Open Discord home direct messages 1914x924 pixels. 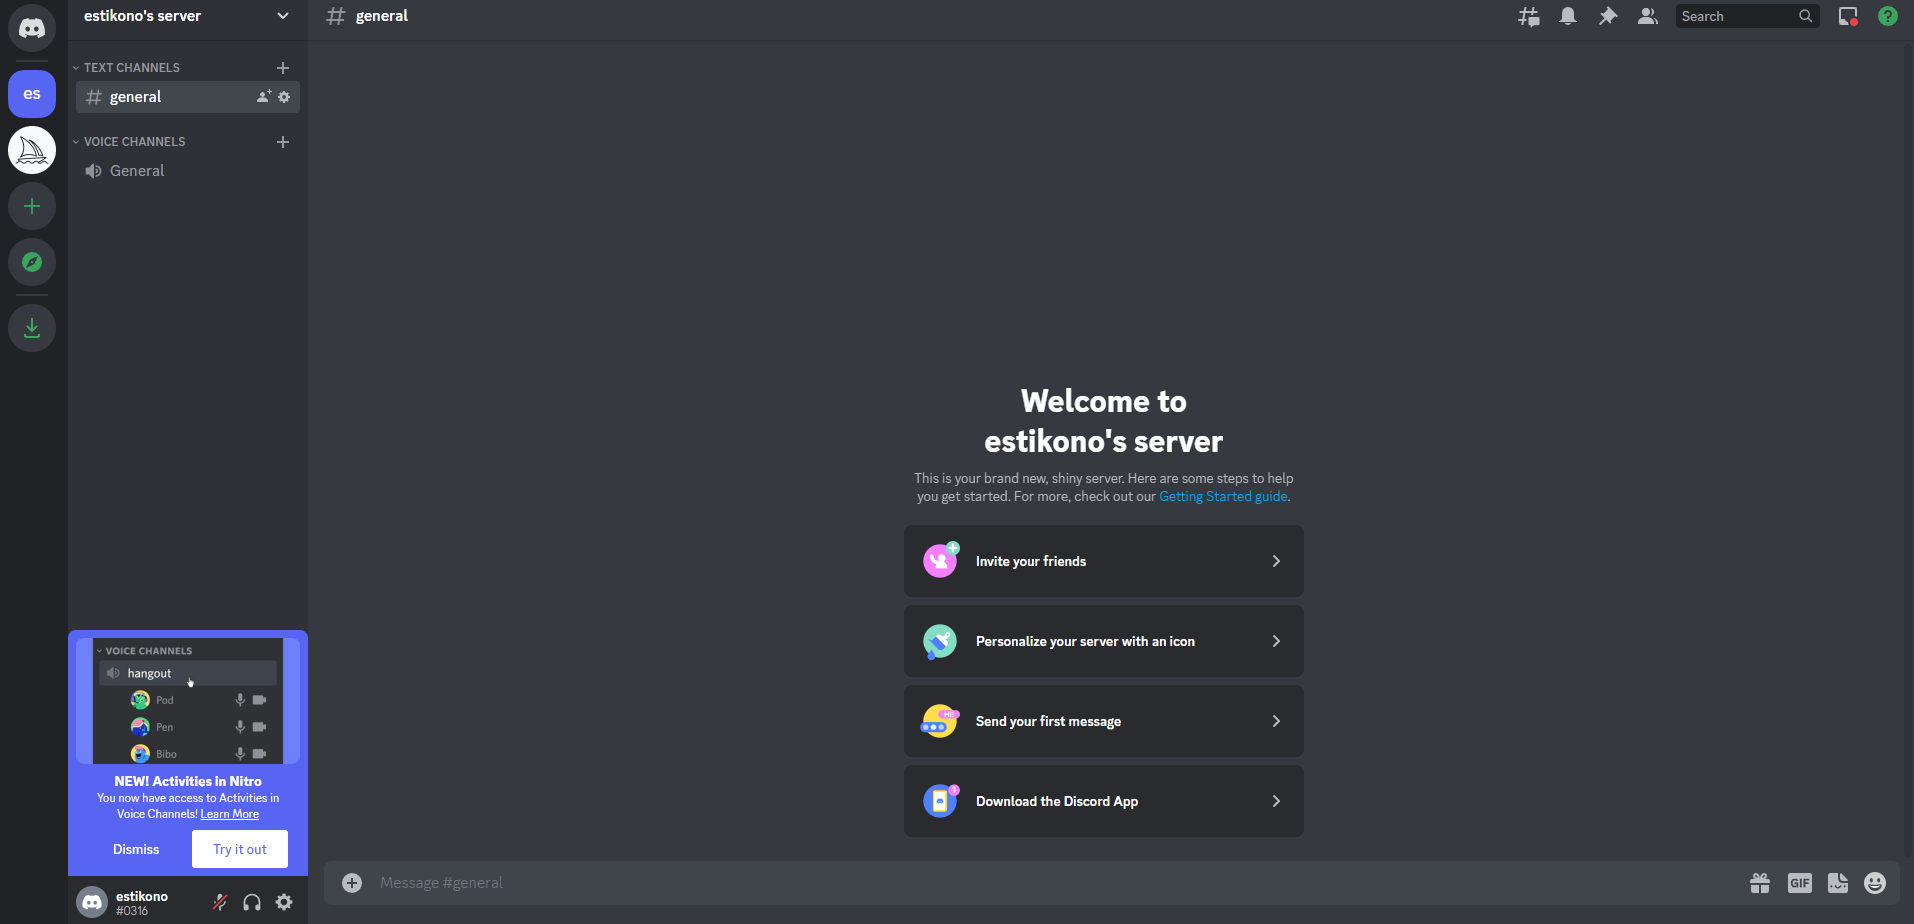click(32, 28)
